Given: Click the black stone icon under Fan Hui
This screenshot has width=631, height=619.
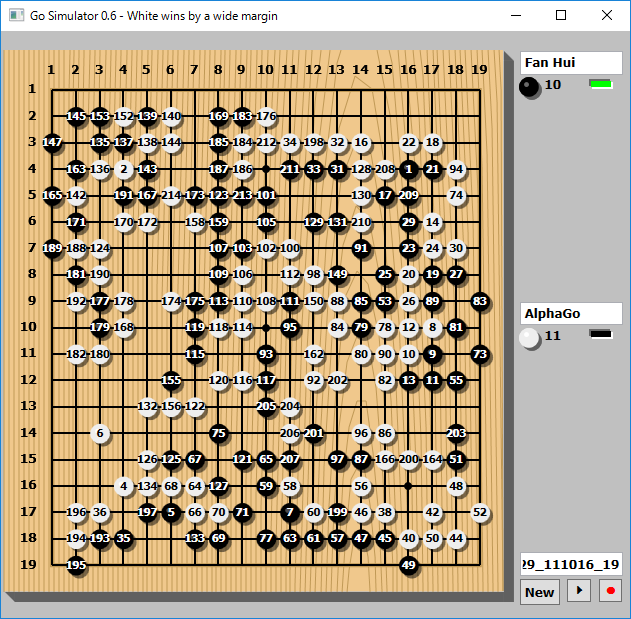Looking at the screenshot, I should [529, 87].
